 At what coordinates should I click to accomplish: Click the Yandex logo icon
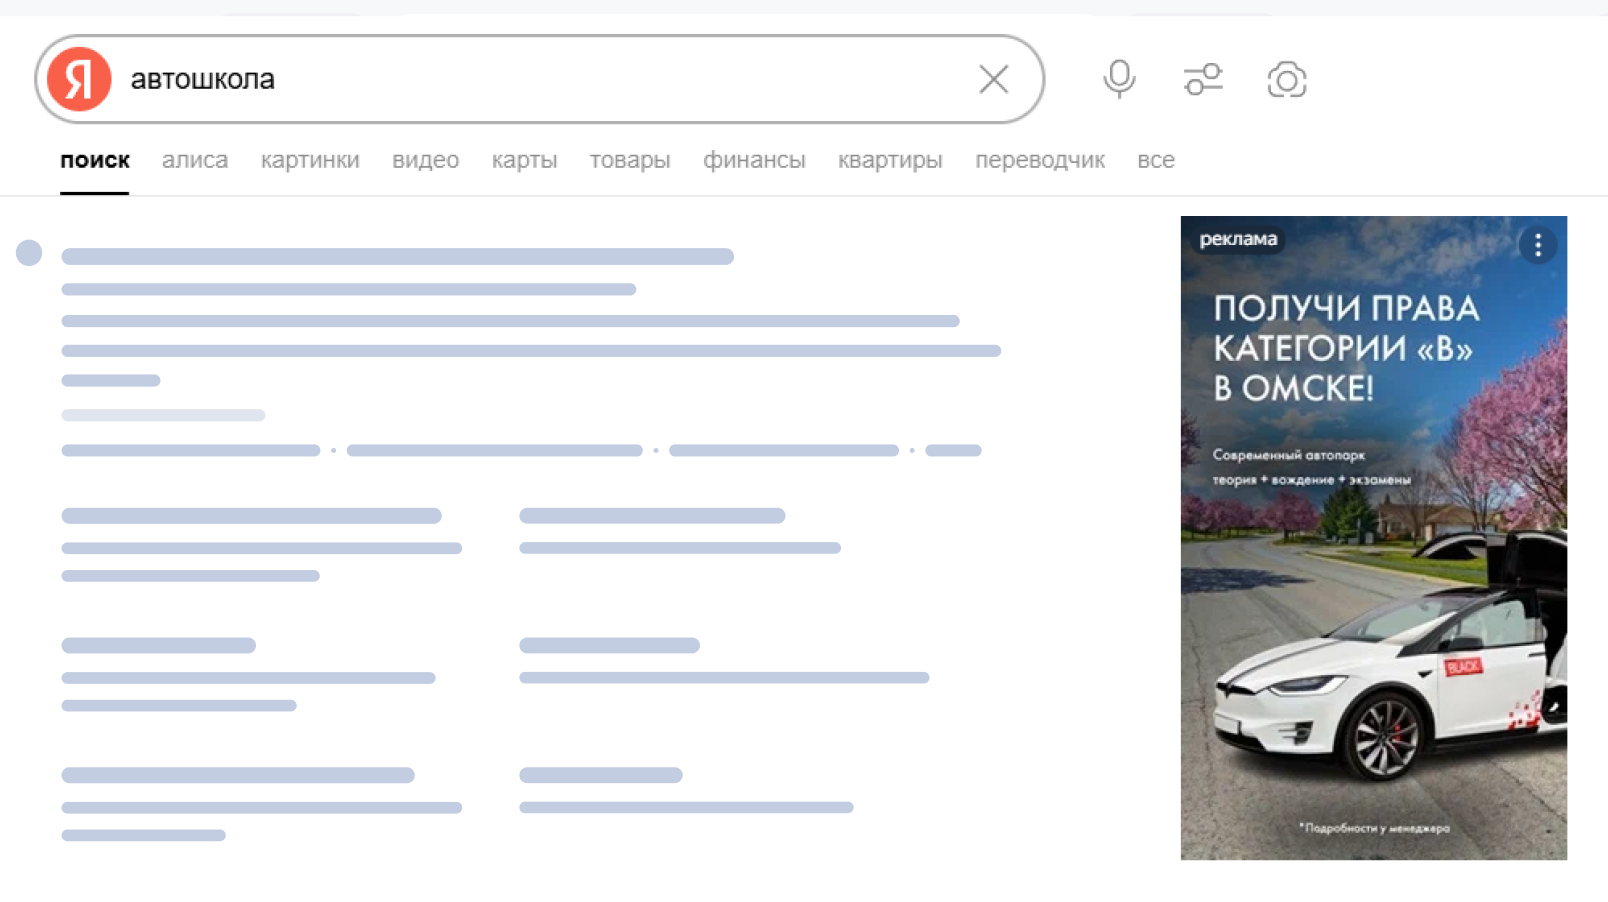pos(79,79)
